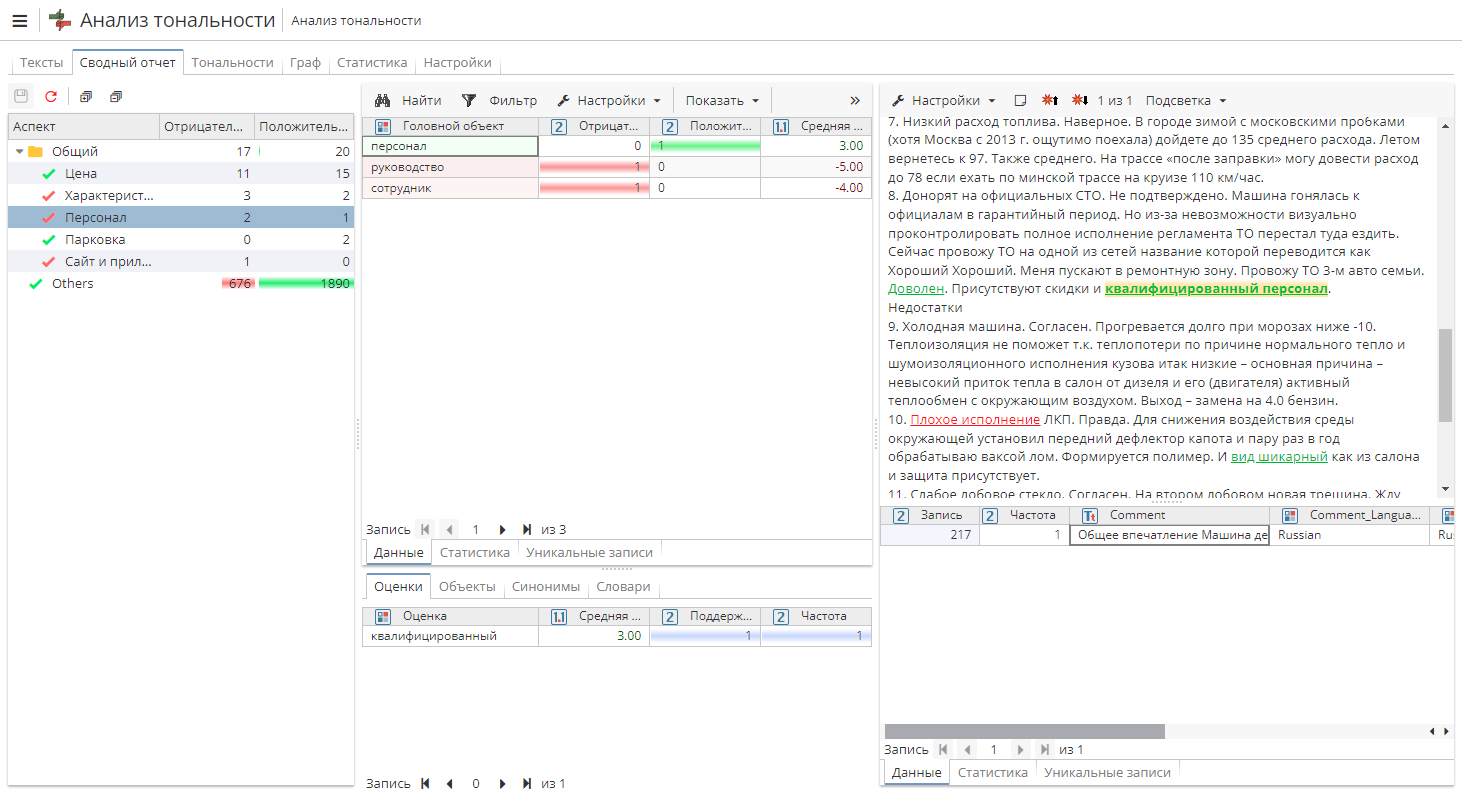Go to next record in comments grid
The height and width of the screenshot is (793, 1462).
[1020, 750]
